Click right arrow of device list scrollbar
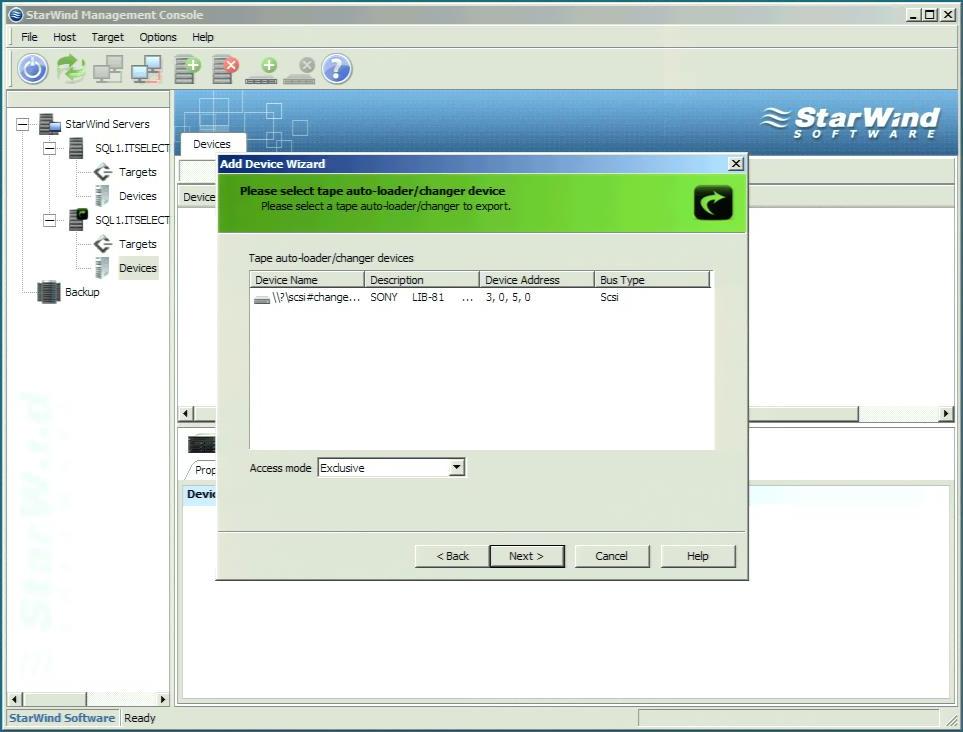This screenshot has height=732, width=963. pos(946,414)
